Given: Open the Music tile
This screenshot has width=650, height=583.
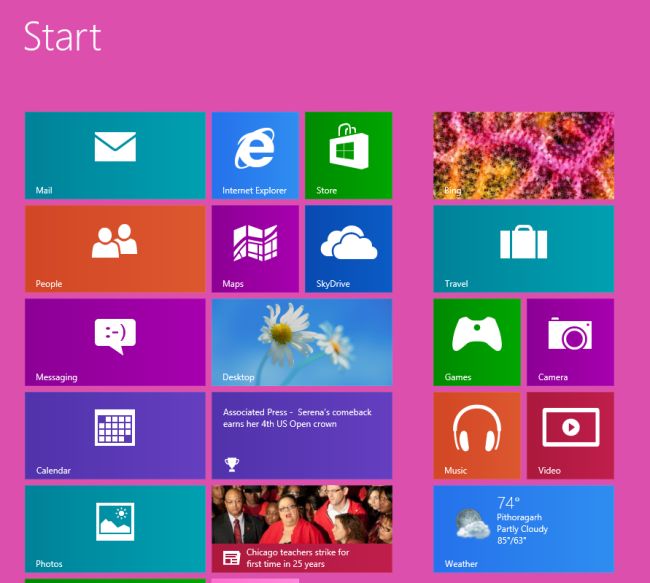Looking at the screenshot, I should 477,435.
